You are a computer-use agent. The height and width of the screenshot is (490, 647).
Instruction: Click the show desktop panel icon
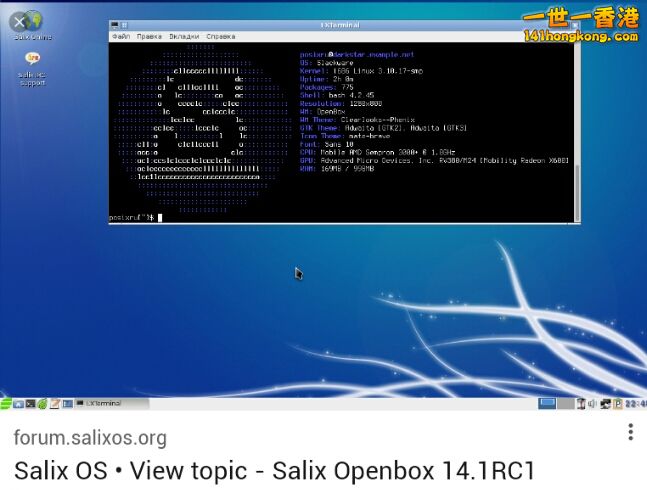click(x=68, y=403)
